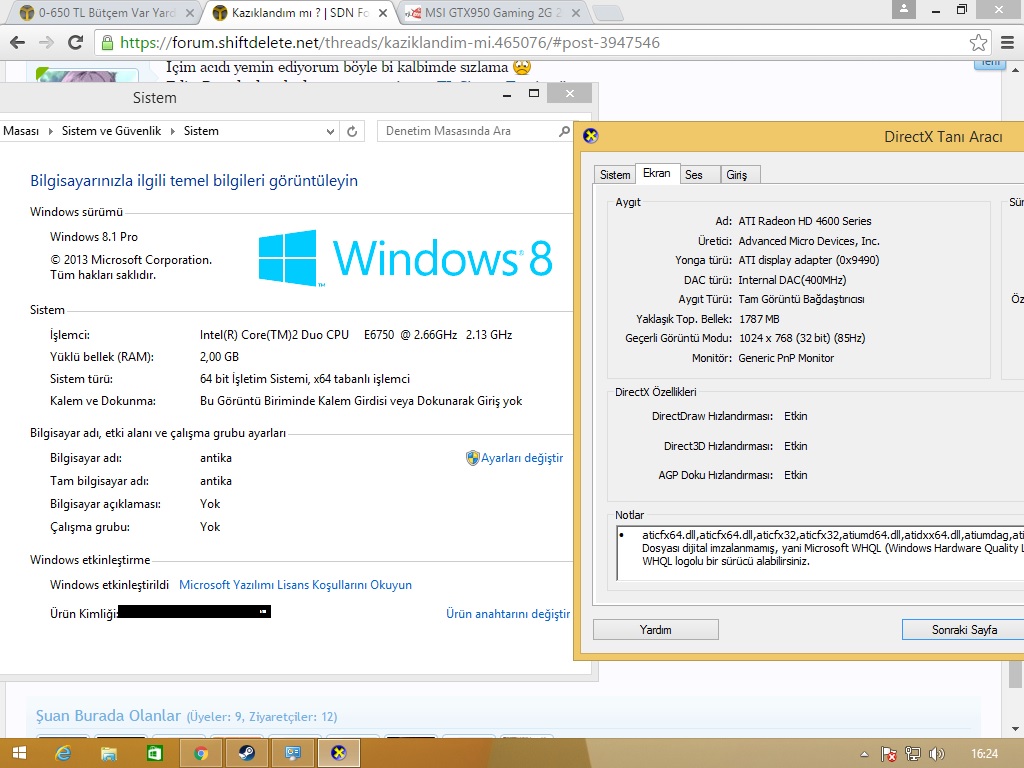Open the Ses tab in DirectX tool

point(693,175)
